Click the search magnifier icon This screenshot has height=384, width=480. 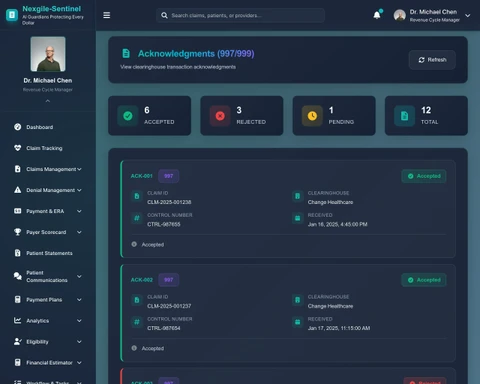click(164, 15)
